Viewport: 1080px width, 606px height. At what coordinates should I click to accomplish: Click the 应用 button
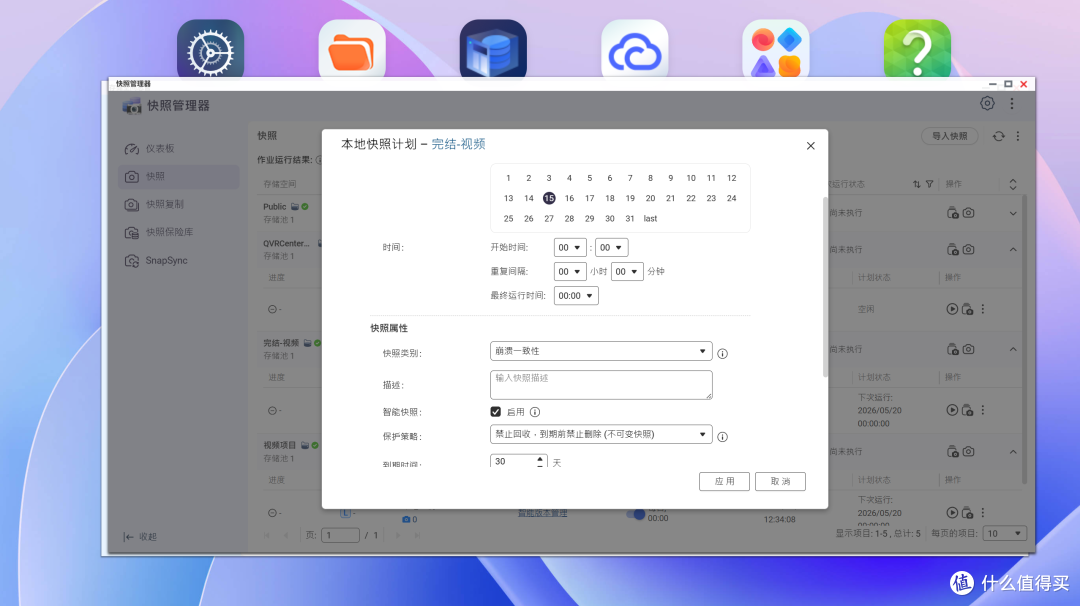tap(724, 481)
